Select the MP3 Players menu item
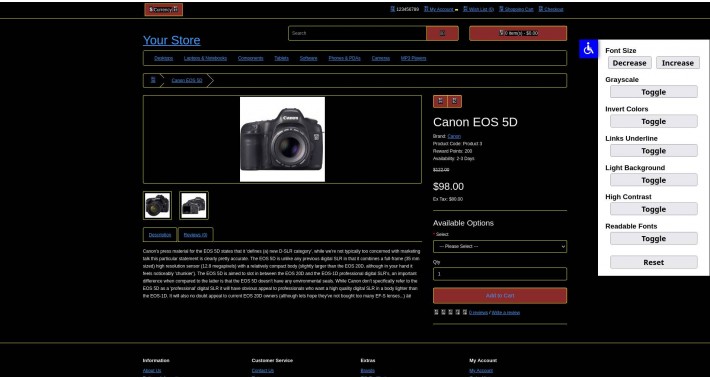 point(413,58)
